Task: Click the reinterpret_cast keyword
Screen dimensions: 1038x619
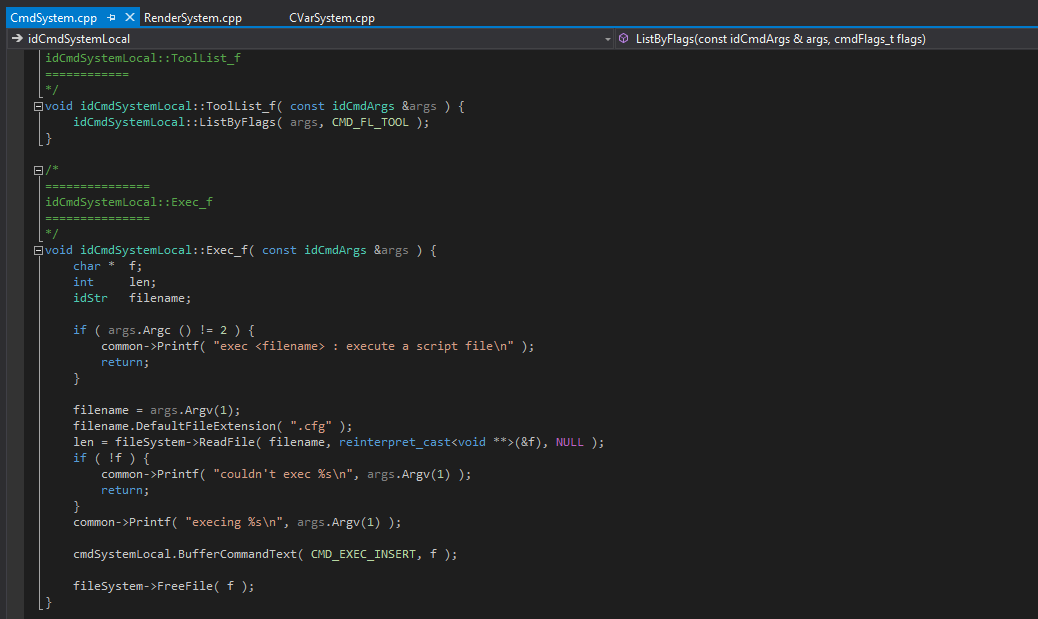Action: point(395,442)
